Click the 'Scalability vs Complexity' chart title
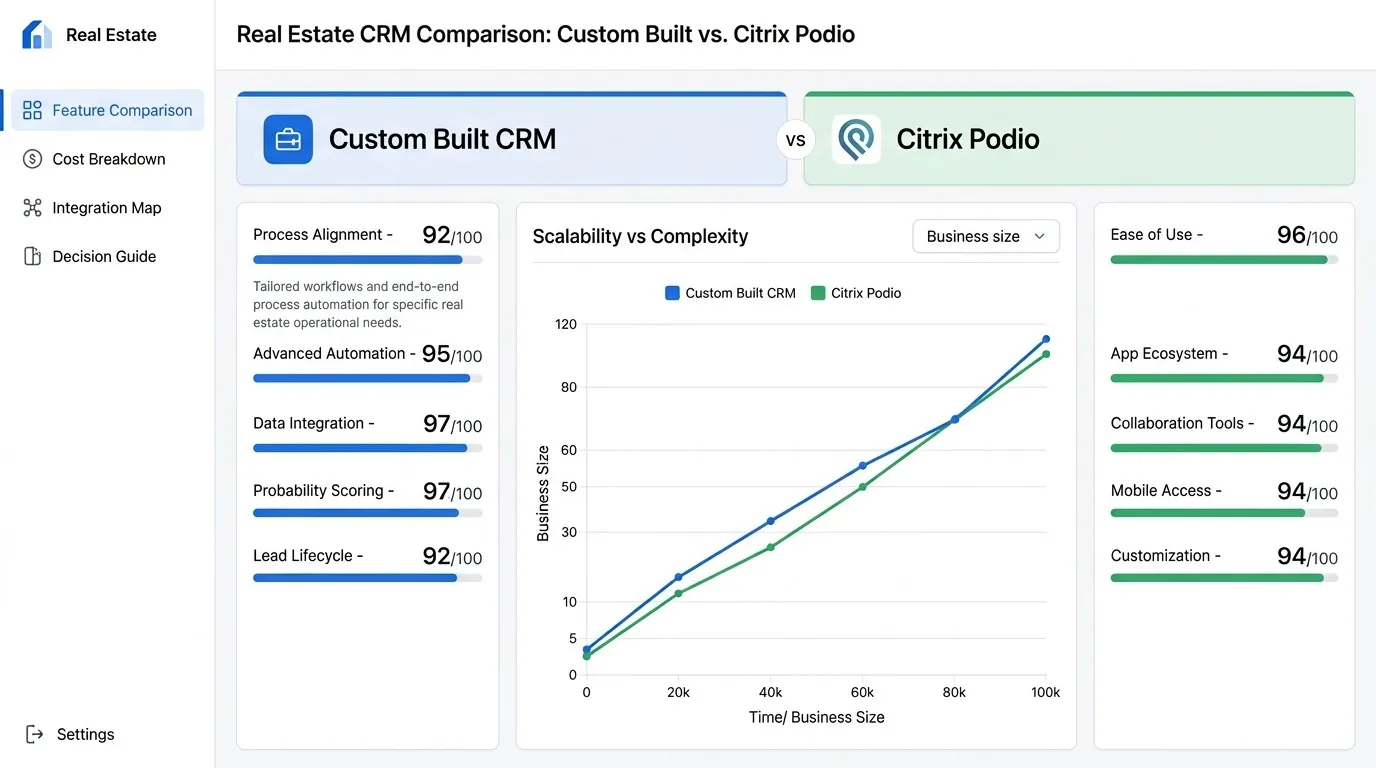The width and height of the screenshot is (1376, 768). coord(640,237)
